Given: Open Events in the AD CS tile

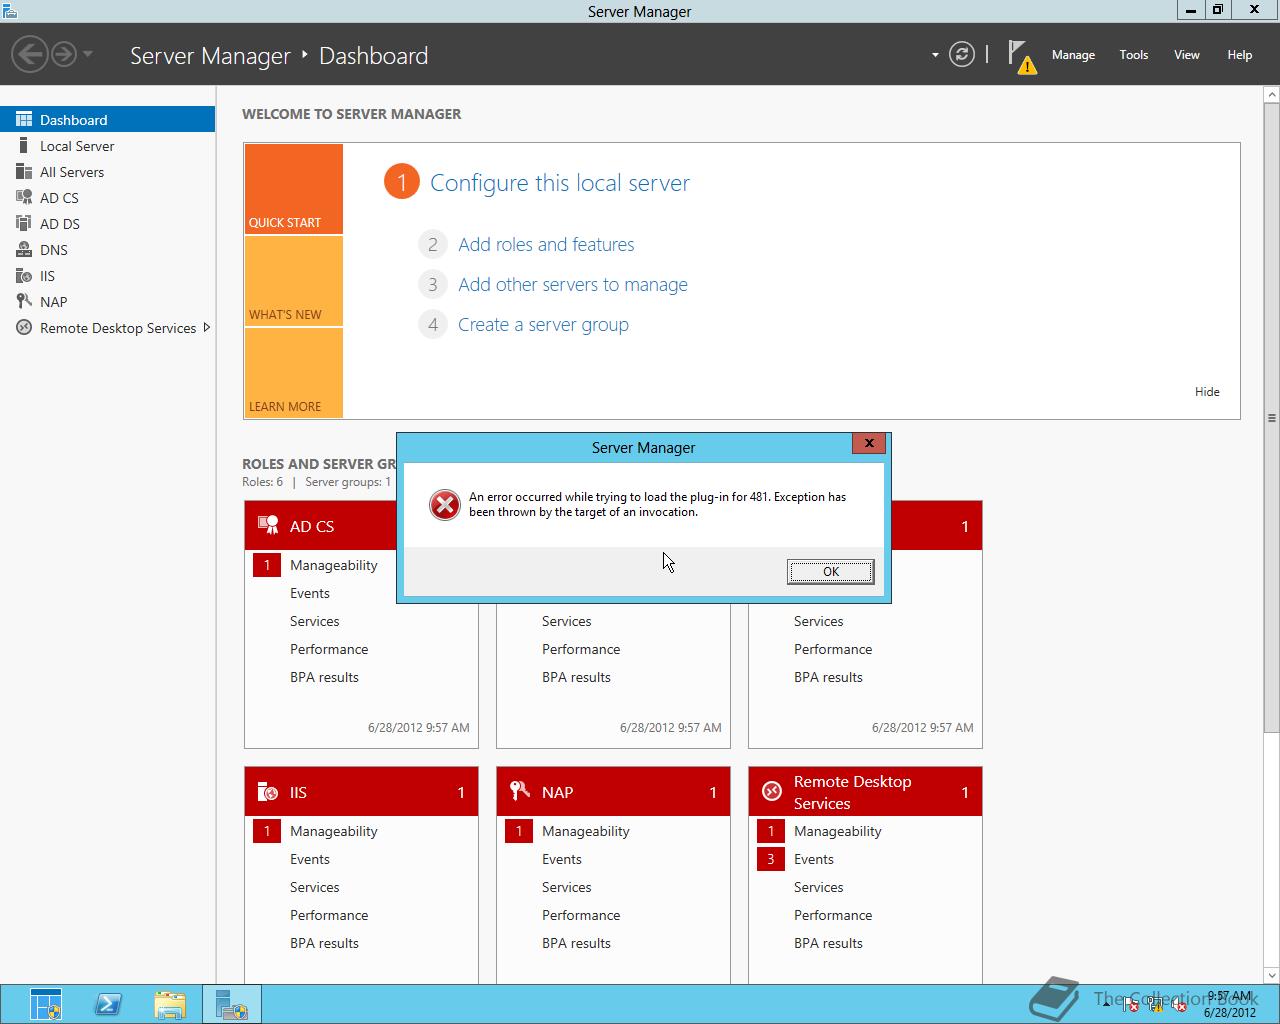Looking at the screenshot, I should 310,593.
